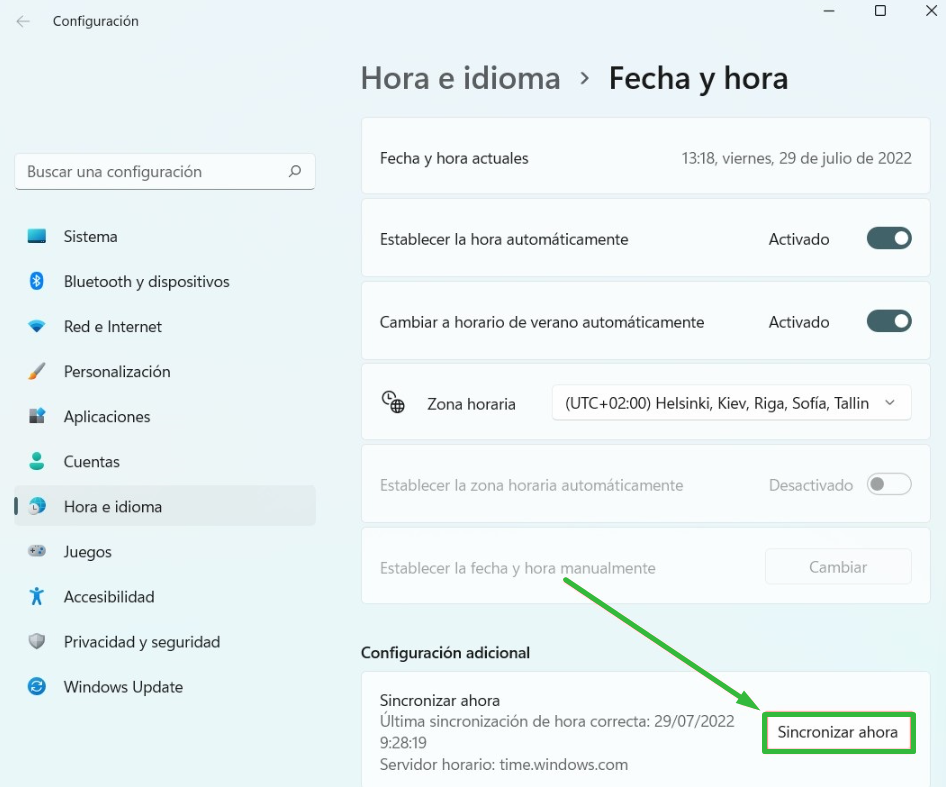Open Aplicaciones section

coord(165,416)
